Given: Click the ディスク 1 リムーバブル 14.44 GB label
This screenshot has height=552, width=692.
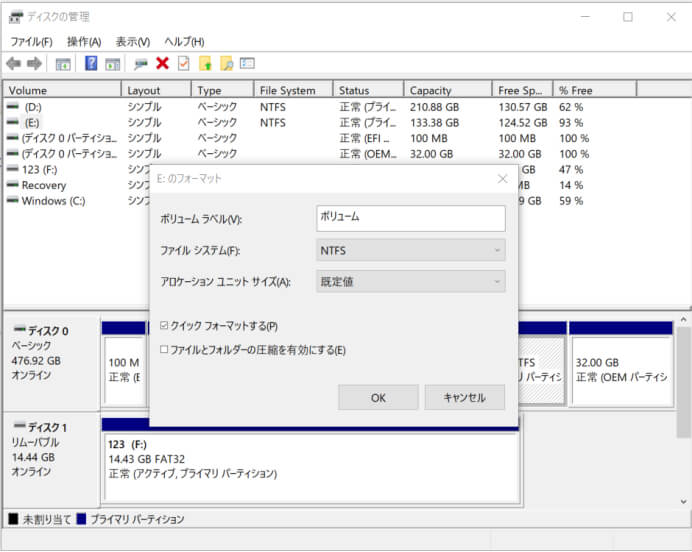Looking at the screenshot, I should (52, 459).
